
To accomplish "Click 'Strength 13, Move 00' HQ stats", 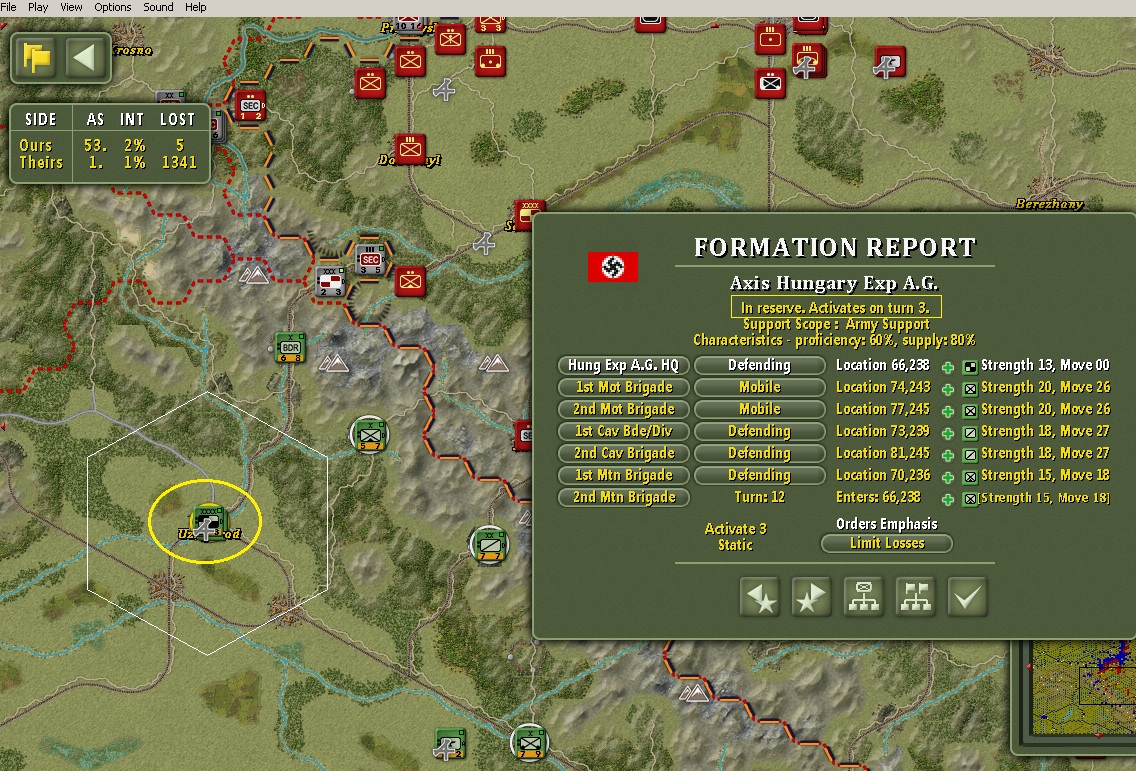I will [x=1045, y=365].
